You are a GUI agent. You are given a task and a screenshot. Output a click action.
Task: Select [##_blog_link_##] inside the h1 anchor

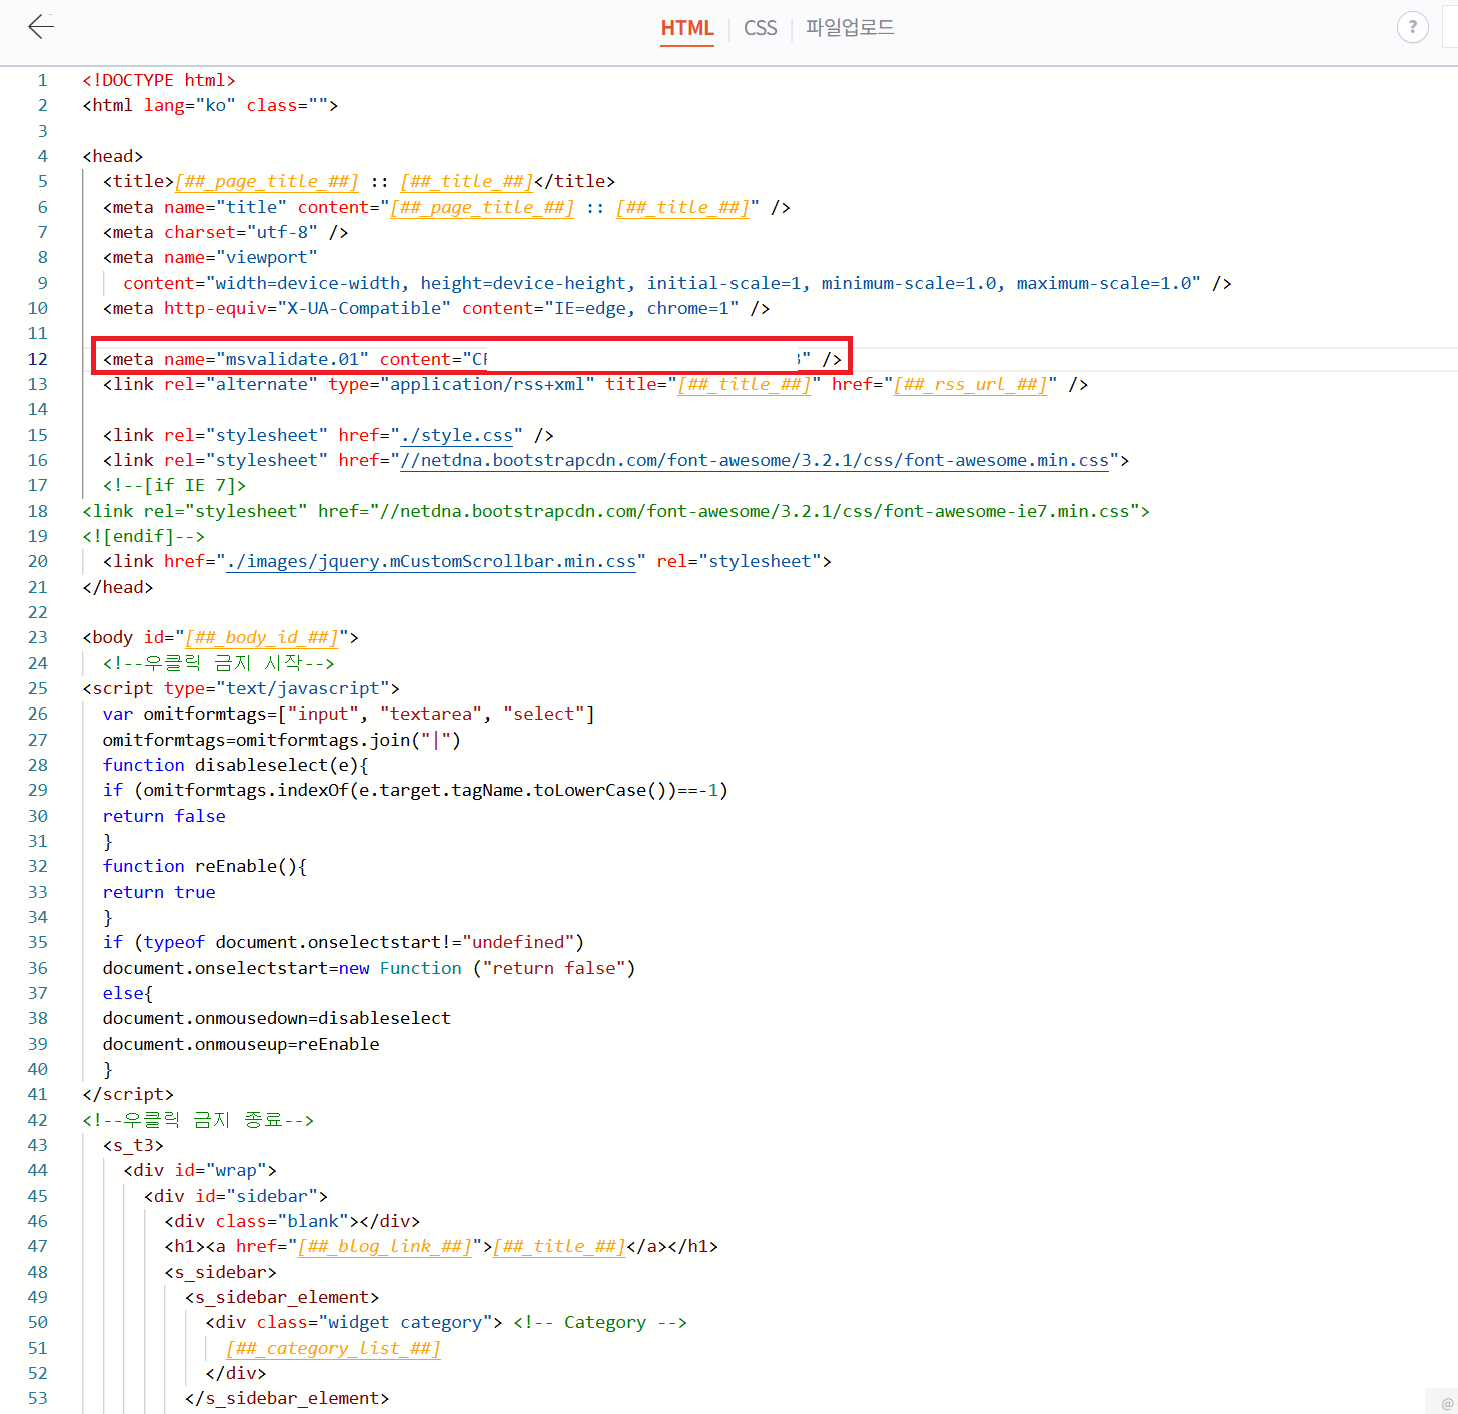[385, 1246]
